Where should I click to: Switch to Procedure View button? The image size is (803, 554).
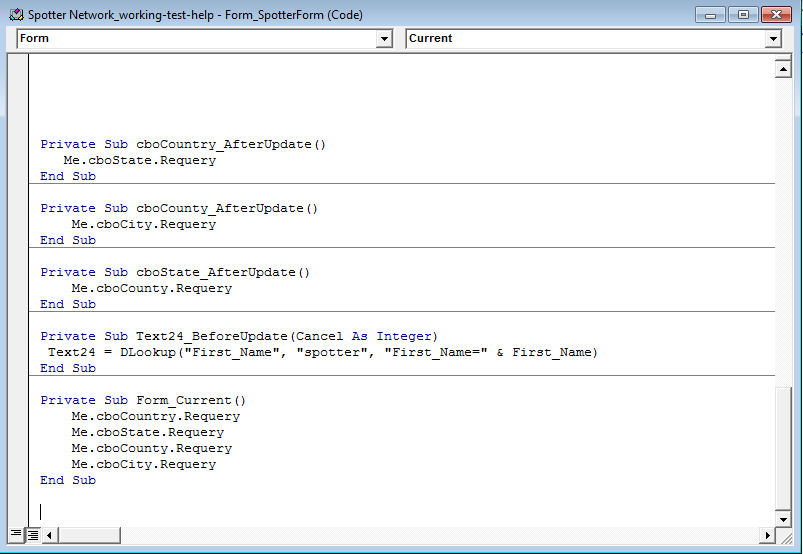pos(16,536)
